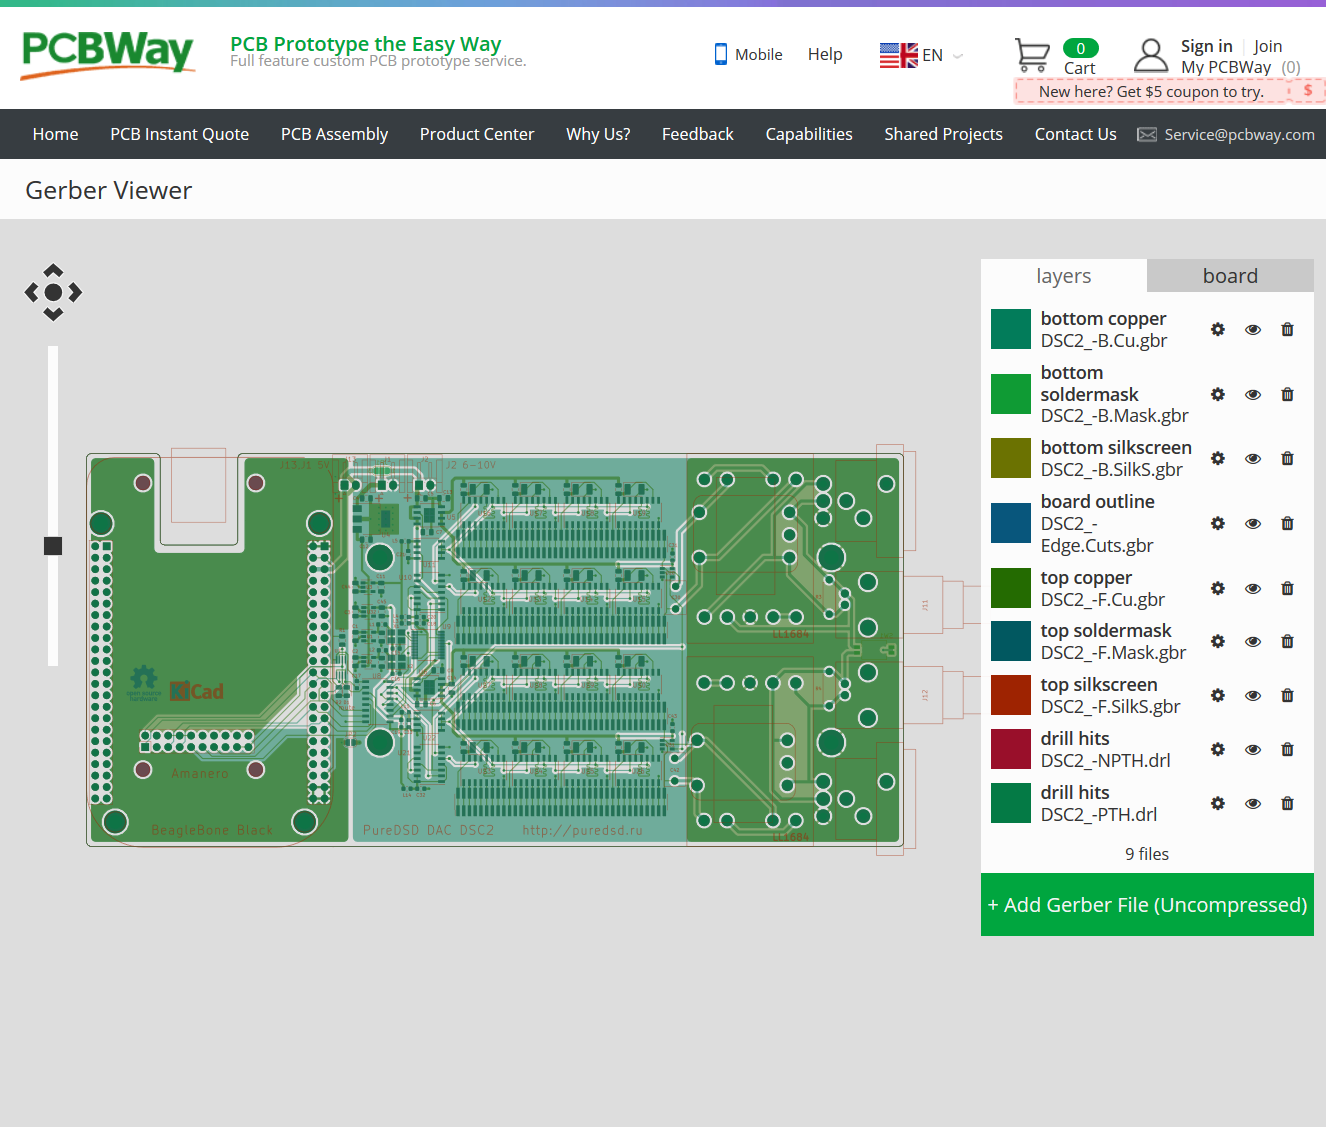Screen dimensions: 1326x1127
Task: Click the Join link
Action: click(1268, 46)
